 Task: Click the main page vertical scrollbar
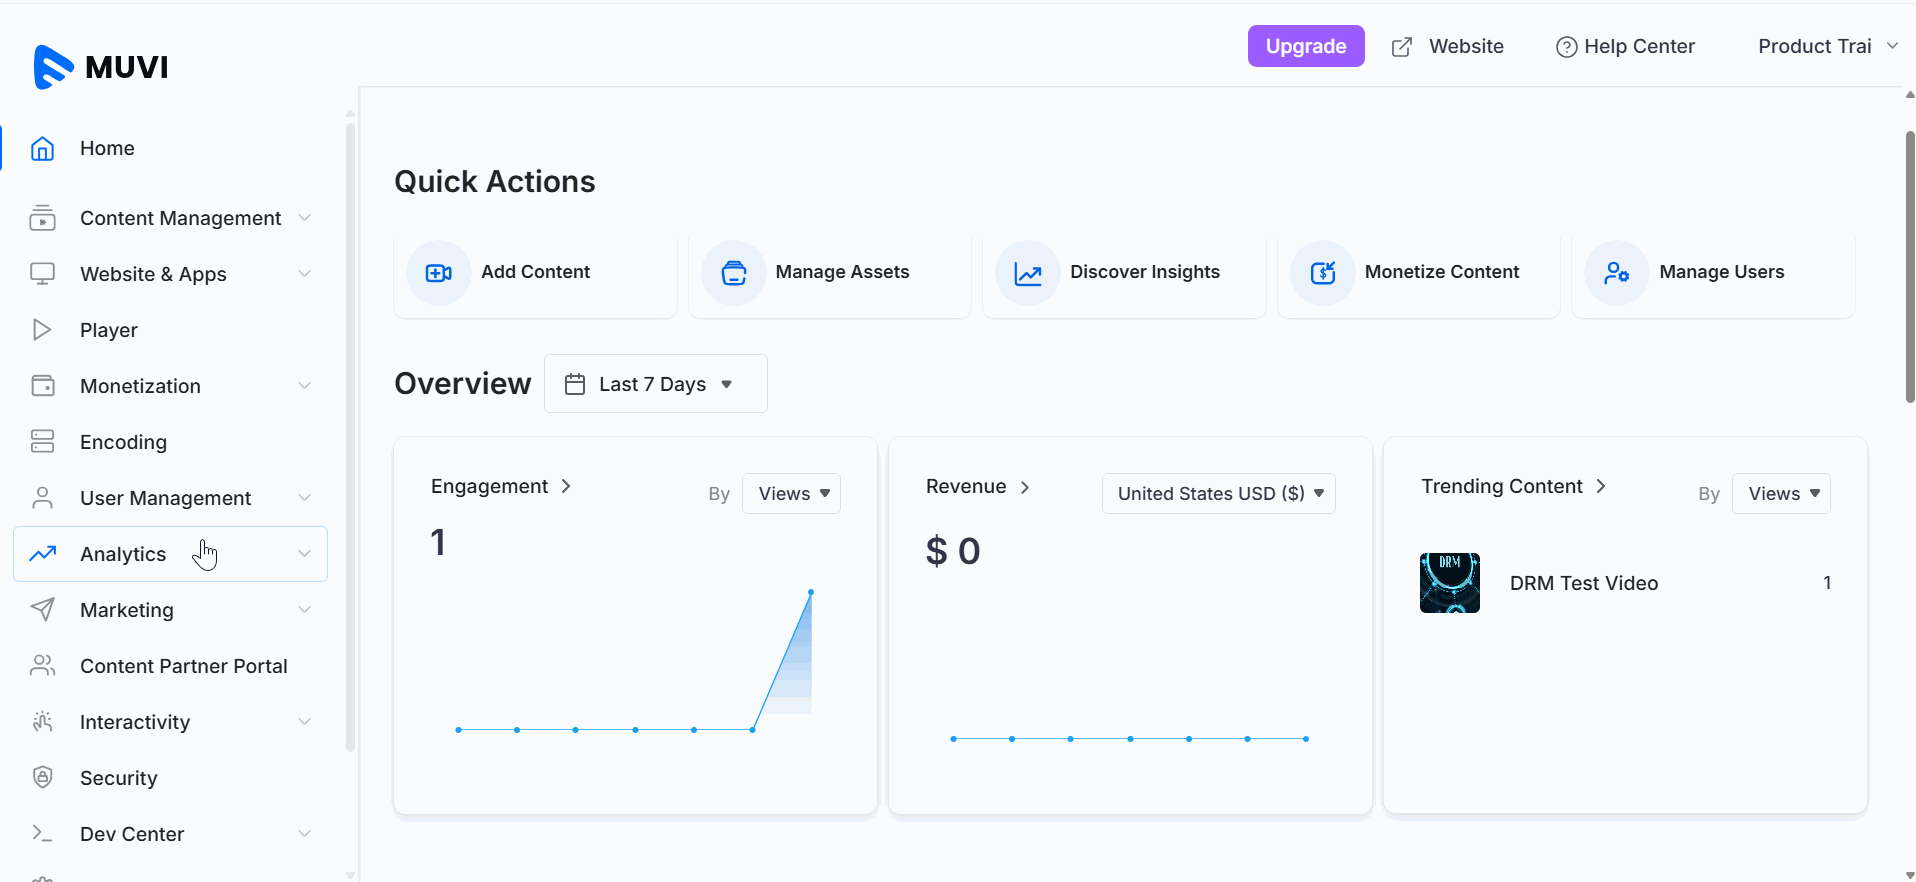1909,267
